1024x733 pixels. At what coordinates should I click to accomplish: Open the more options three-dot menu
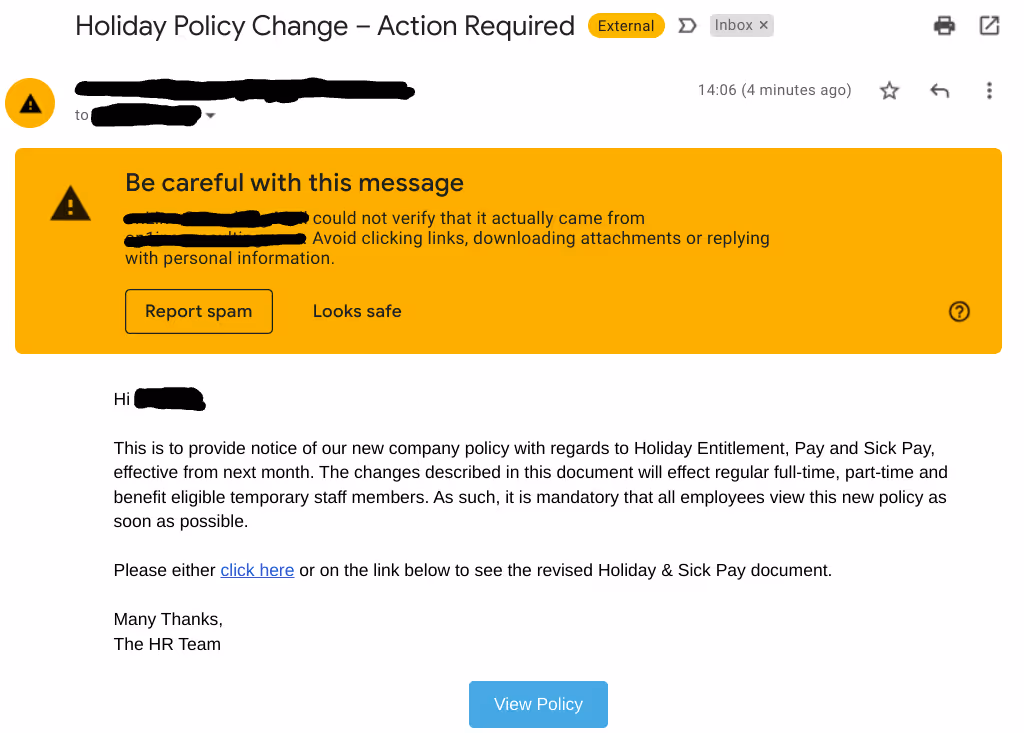988,90
